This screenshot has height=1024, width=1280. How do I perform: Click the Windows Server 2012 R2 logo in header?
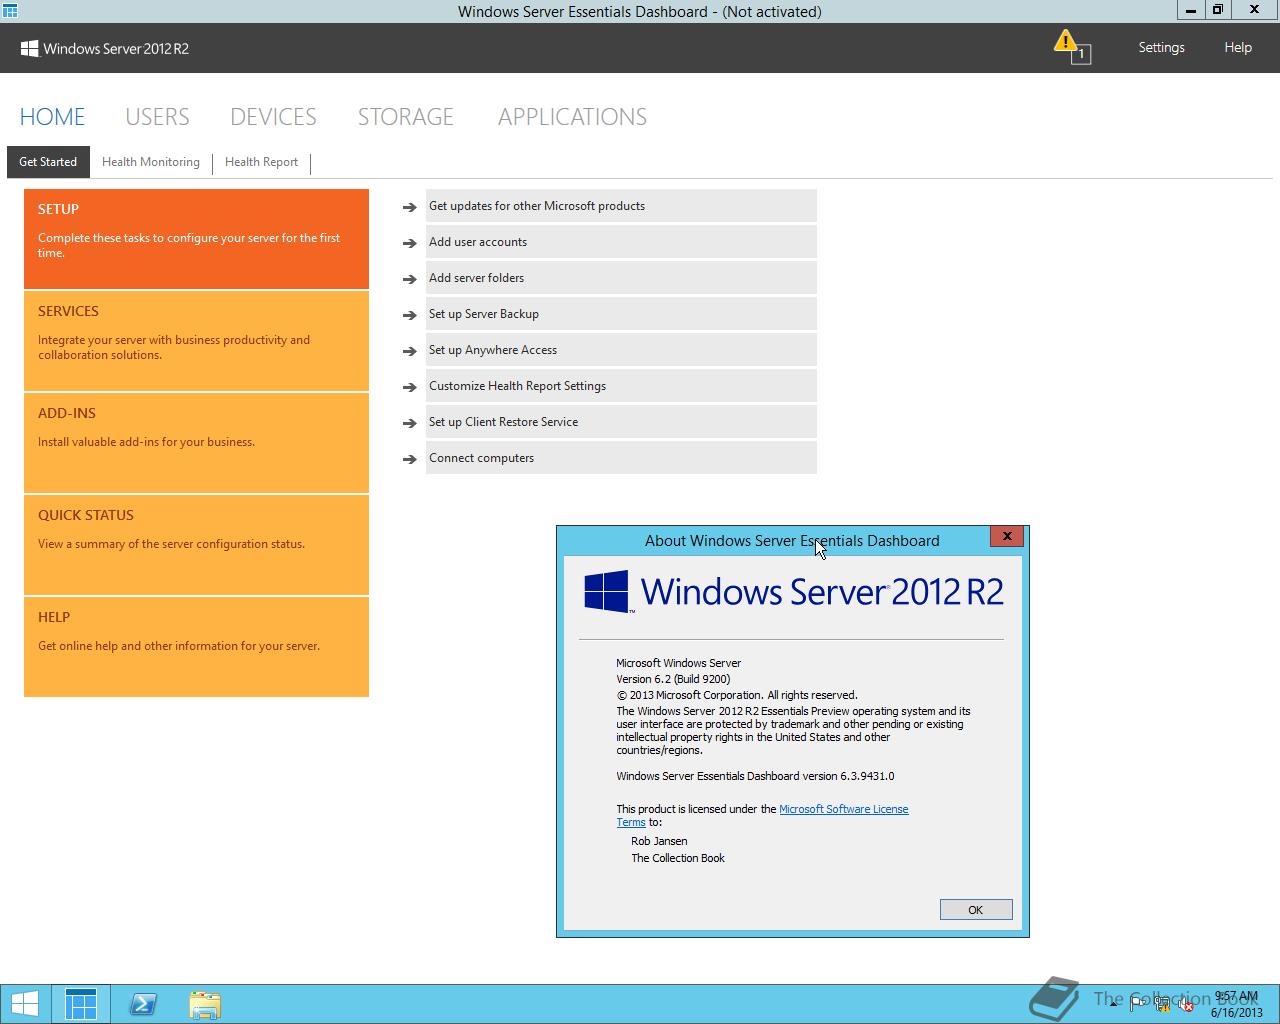[x=105, y=48]
